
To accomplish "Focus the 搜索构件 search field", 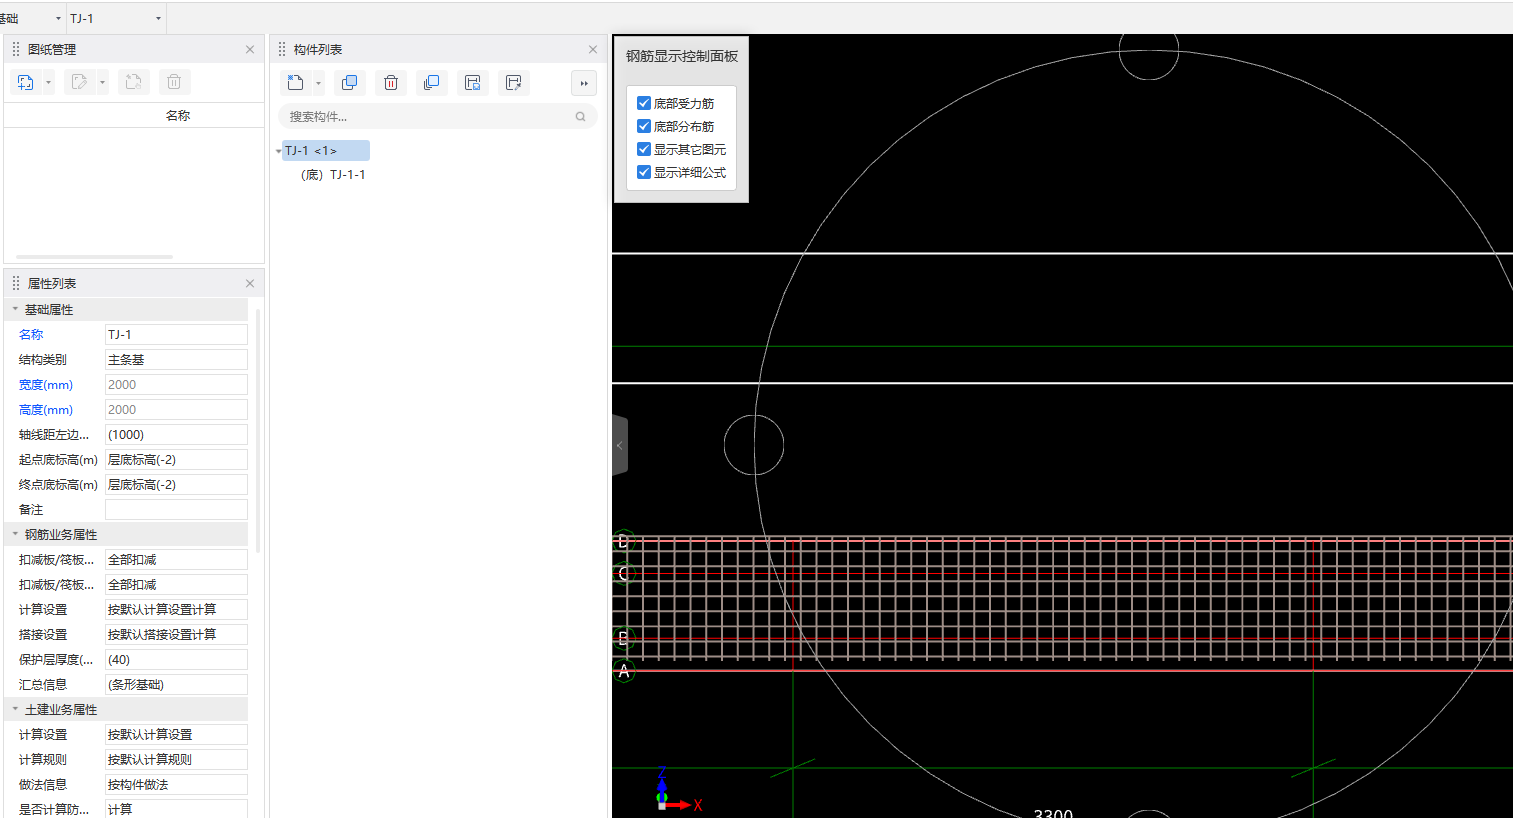I will click(x=437, y=117).
